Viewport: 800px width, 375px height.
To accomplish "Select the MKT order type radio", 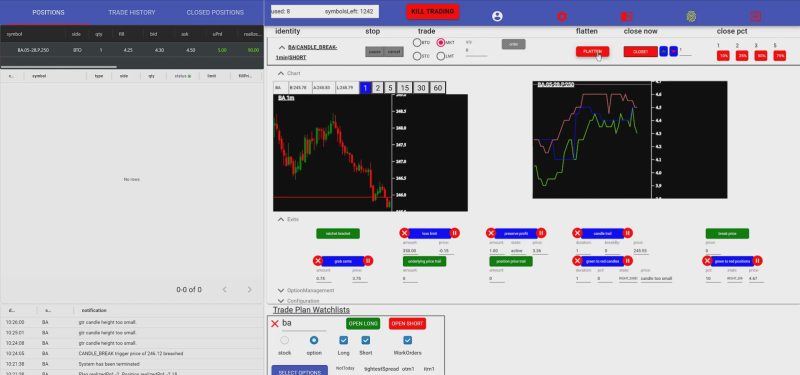I will 441,43.
